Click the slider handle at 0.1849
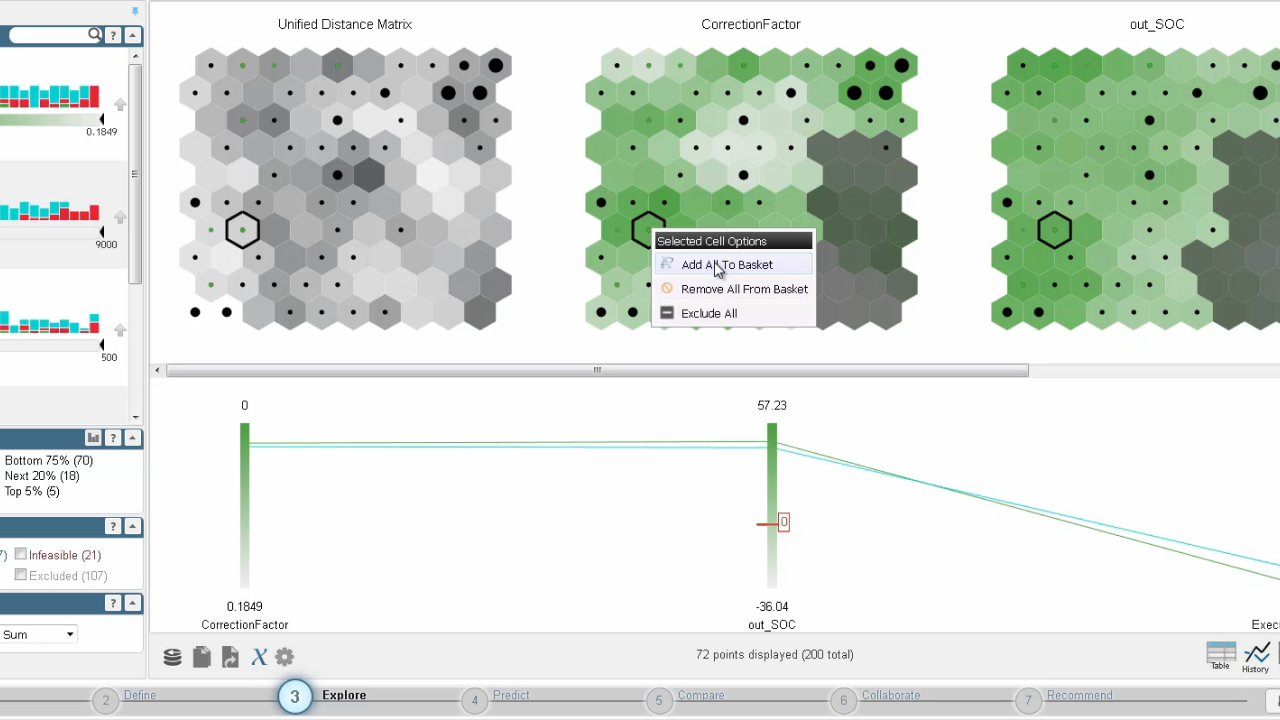 point(101,120)
